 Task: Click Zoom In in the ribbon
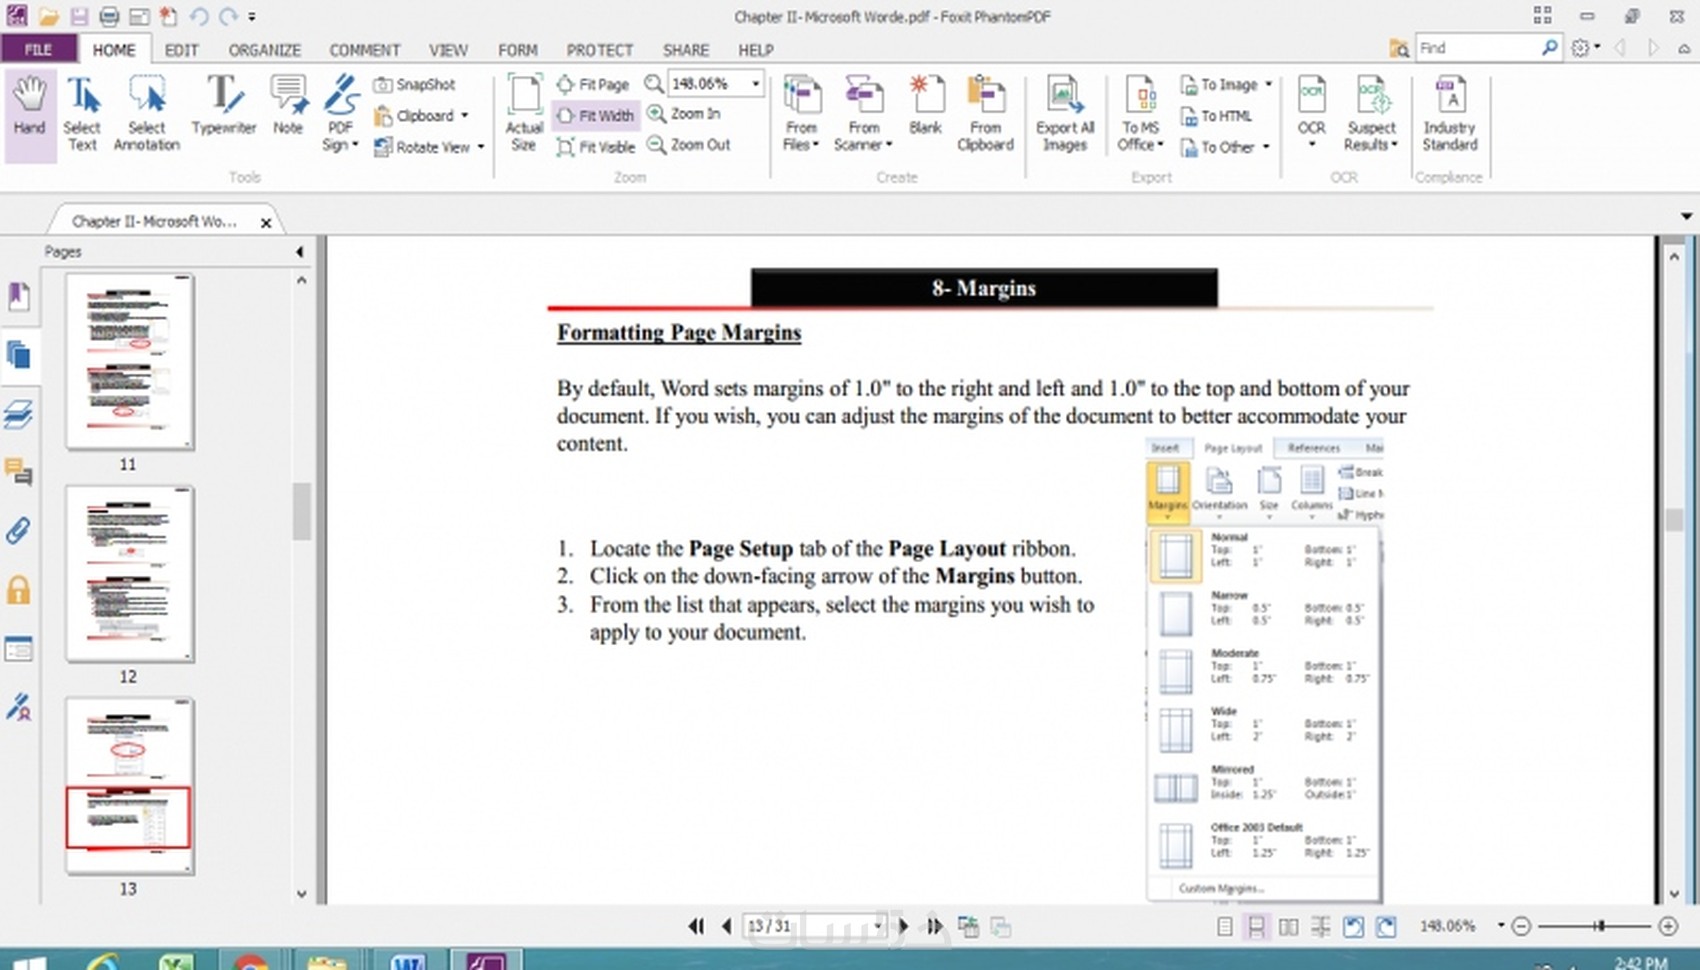pos(684,114)
